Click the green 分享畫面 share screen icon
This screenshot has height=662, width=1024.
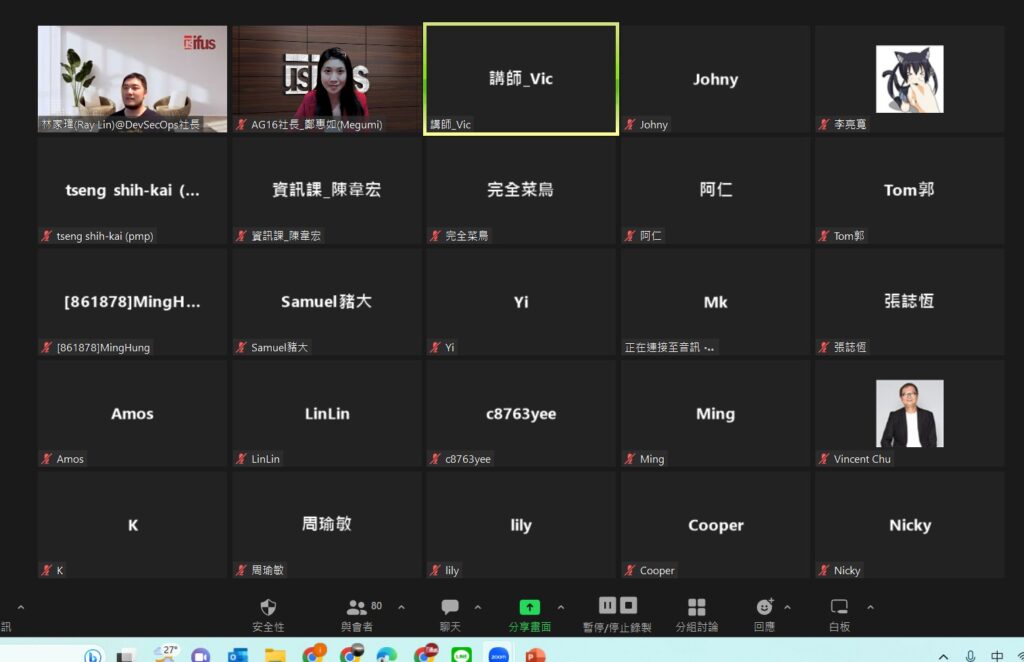(529, 607)
